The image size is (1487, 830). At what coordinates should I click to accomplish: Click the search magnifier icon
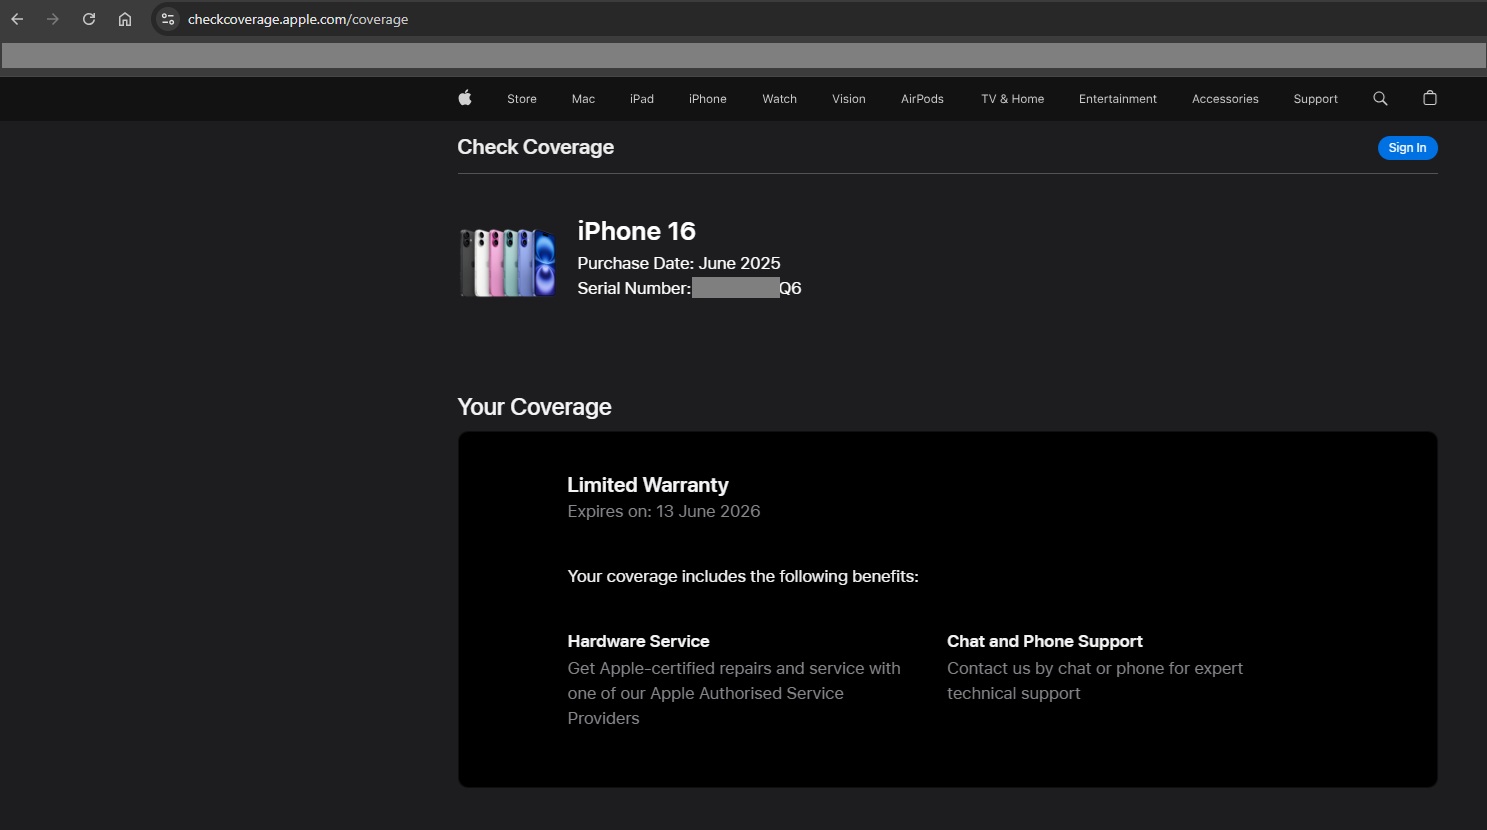tap(1380, 98)
